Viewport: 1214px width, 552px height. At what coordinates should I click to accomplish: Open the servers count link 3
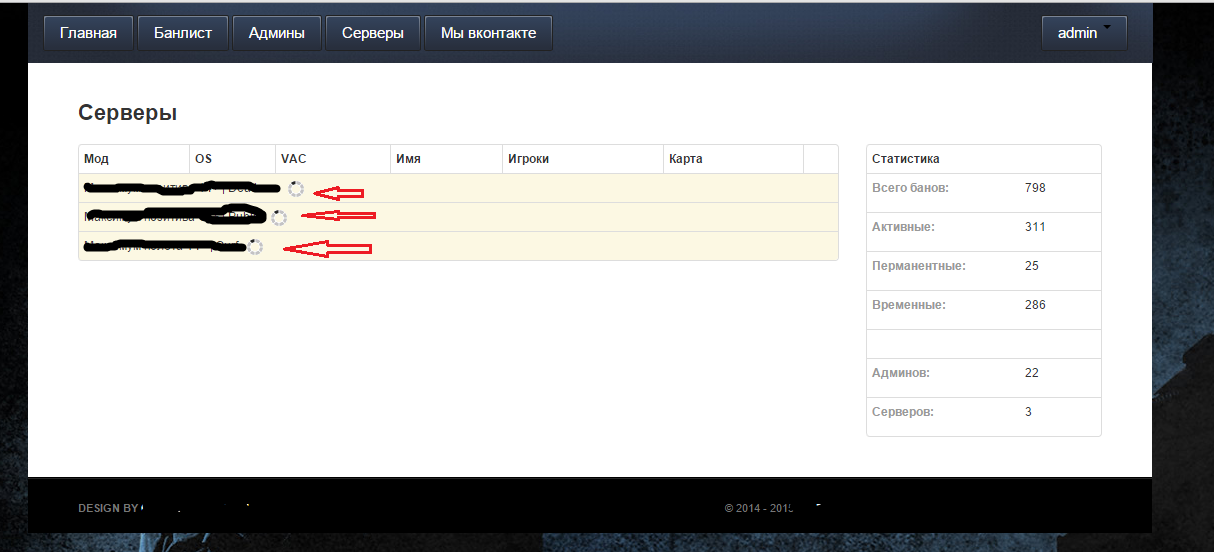pyautogui.click(x=1028, y=412)
